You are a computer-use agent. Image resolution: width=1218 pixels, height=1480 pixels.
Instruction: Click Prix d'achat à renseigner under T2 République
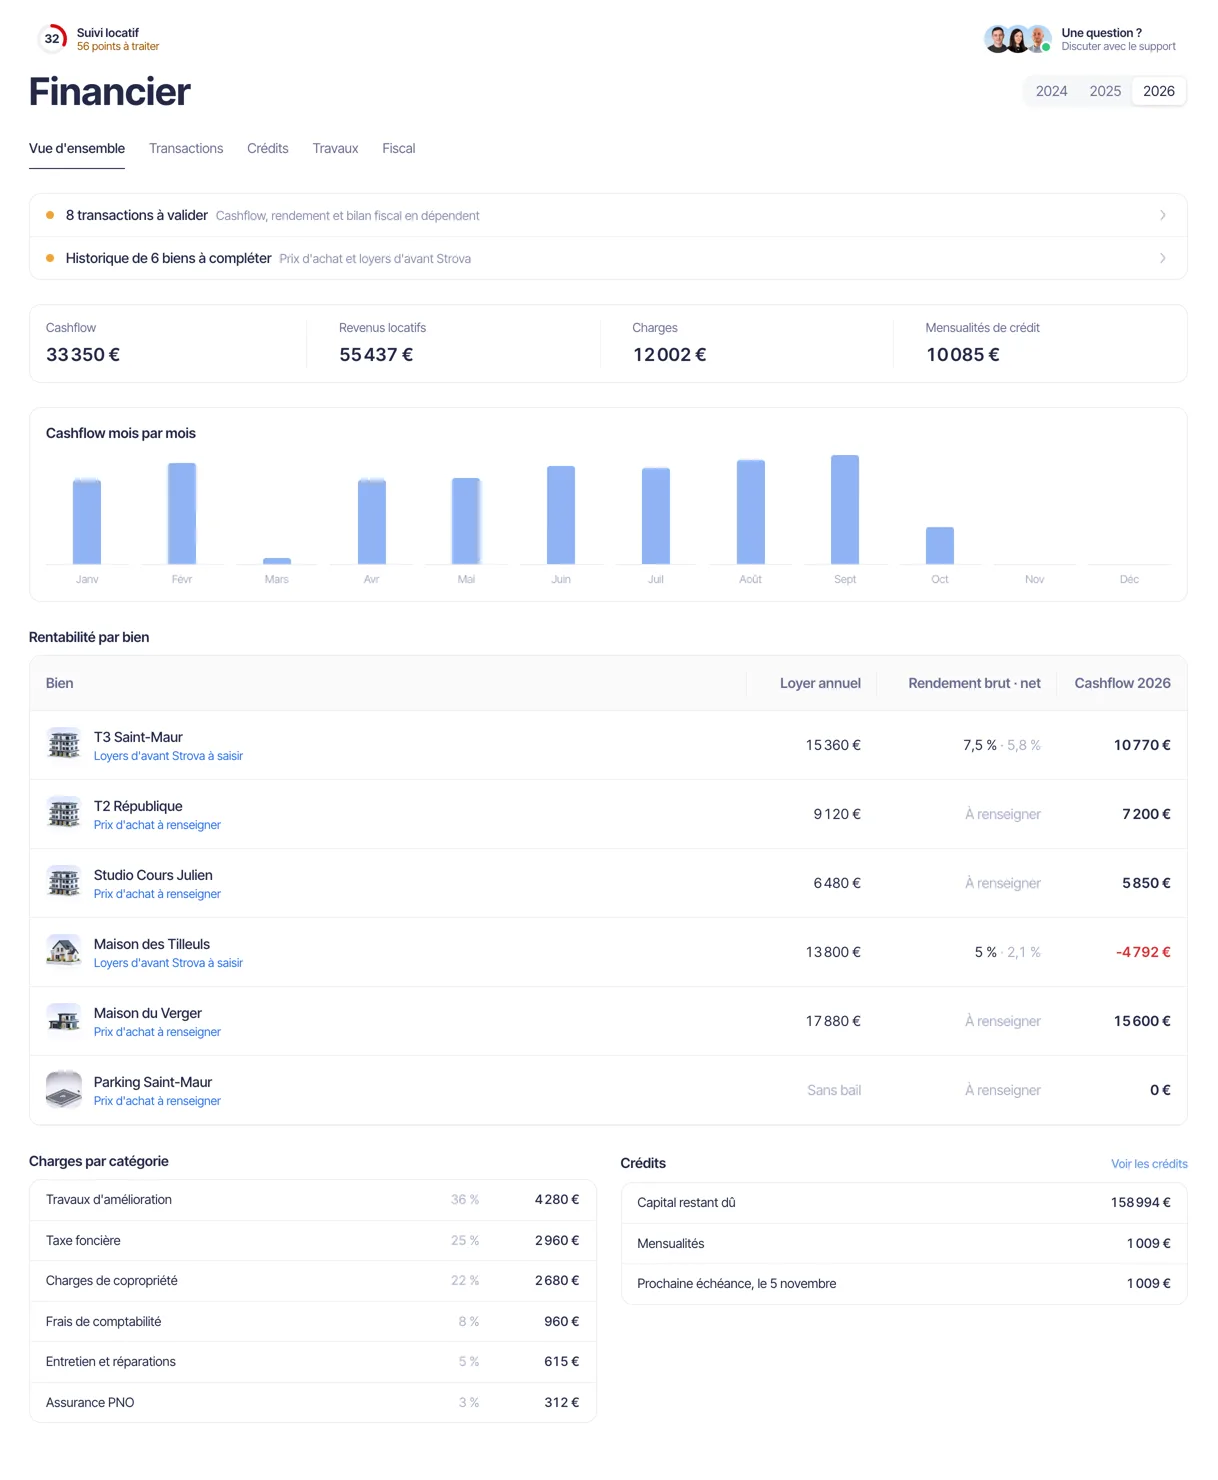click(157, 825)
